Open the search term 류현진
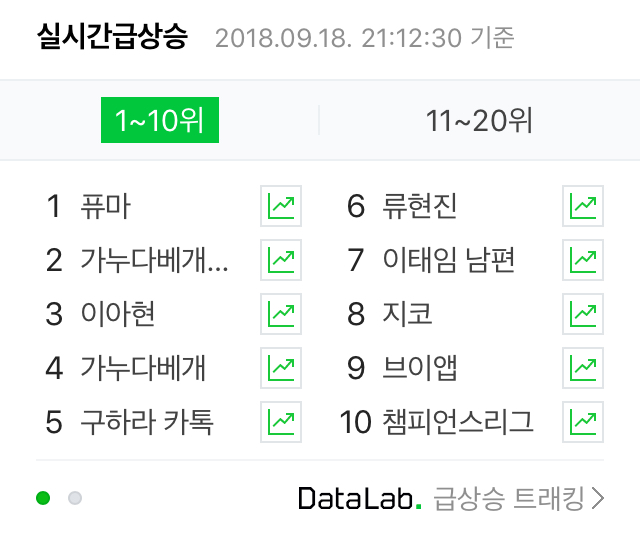 pos(420,206)
